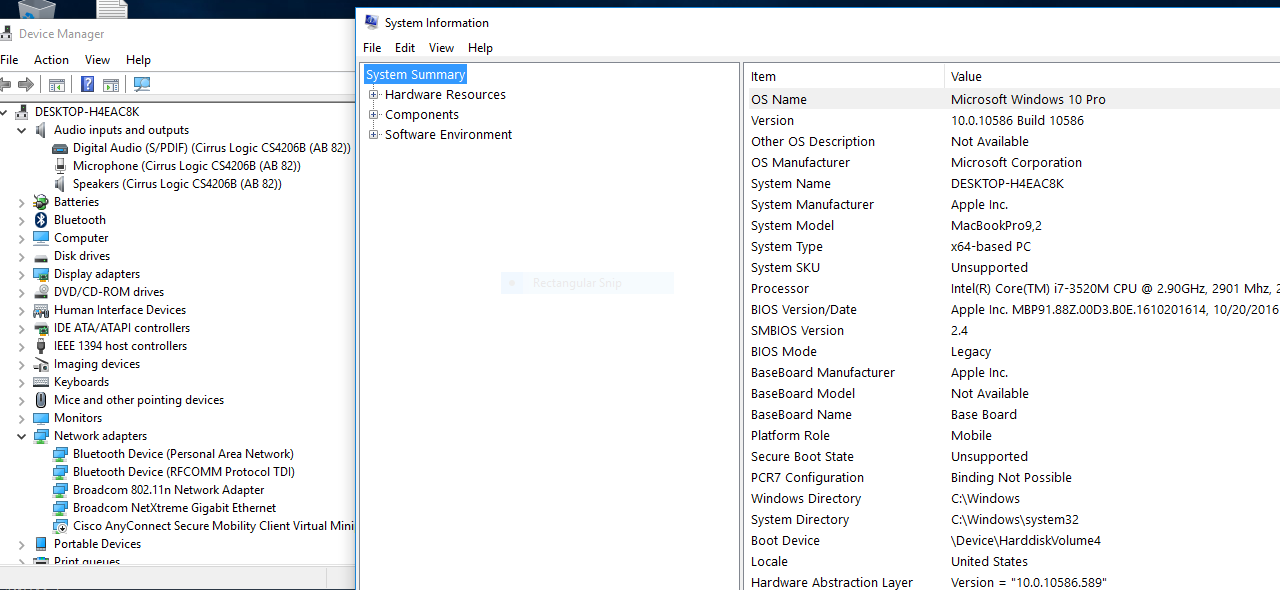Collapse the Audio inputs and outputs chevron

point(21,130)
